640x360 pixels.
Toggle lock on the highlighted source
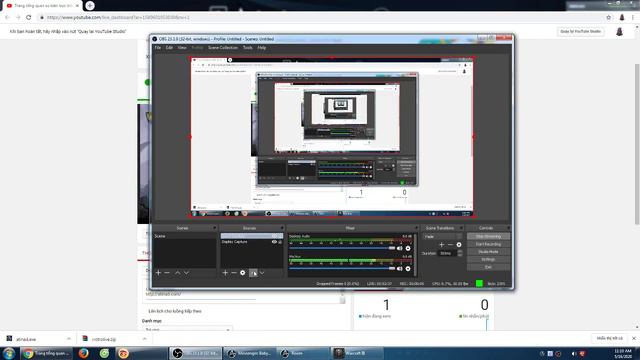pos(280,236)
